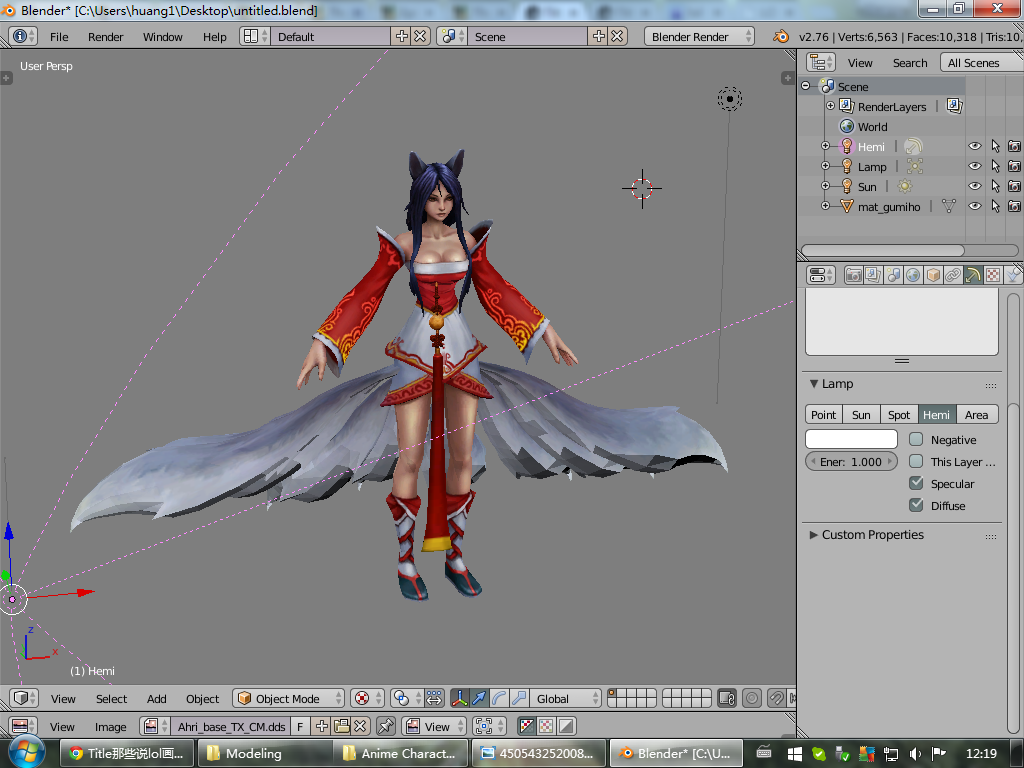Set lamp type to Sun

pyautogui.click(x=861, y=415)
